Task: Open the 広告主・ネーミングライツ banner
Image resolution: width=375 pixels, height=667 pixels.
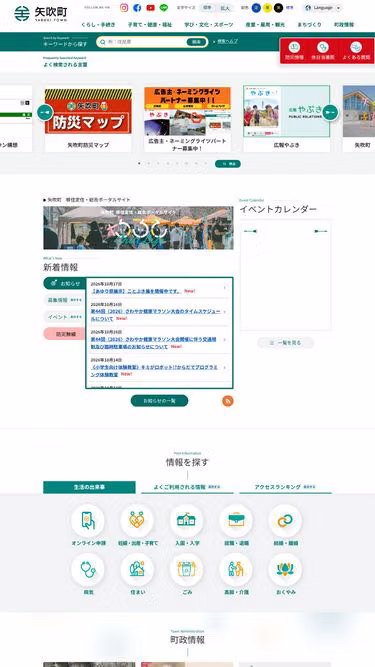Action: pos(188,119)
